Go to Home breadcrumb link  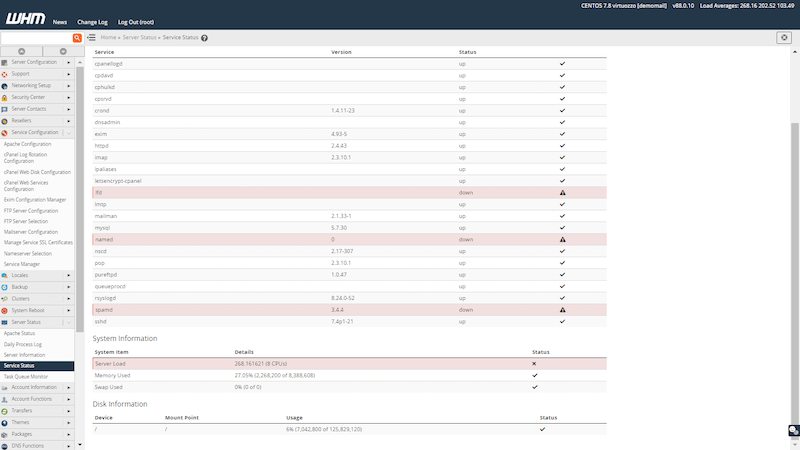click(108, 37)
